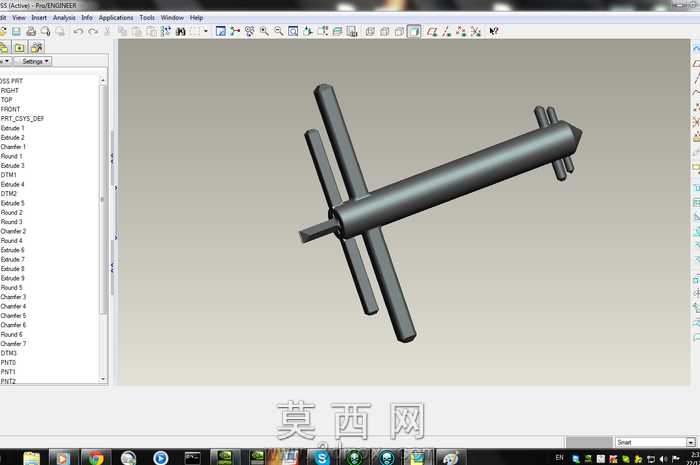
Task: Toggle datum points display
Action: (x=461, y=31)
